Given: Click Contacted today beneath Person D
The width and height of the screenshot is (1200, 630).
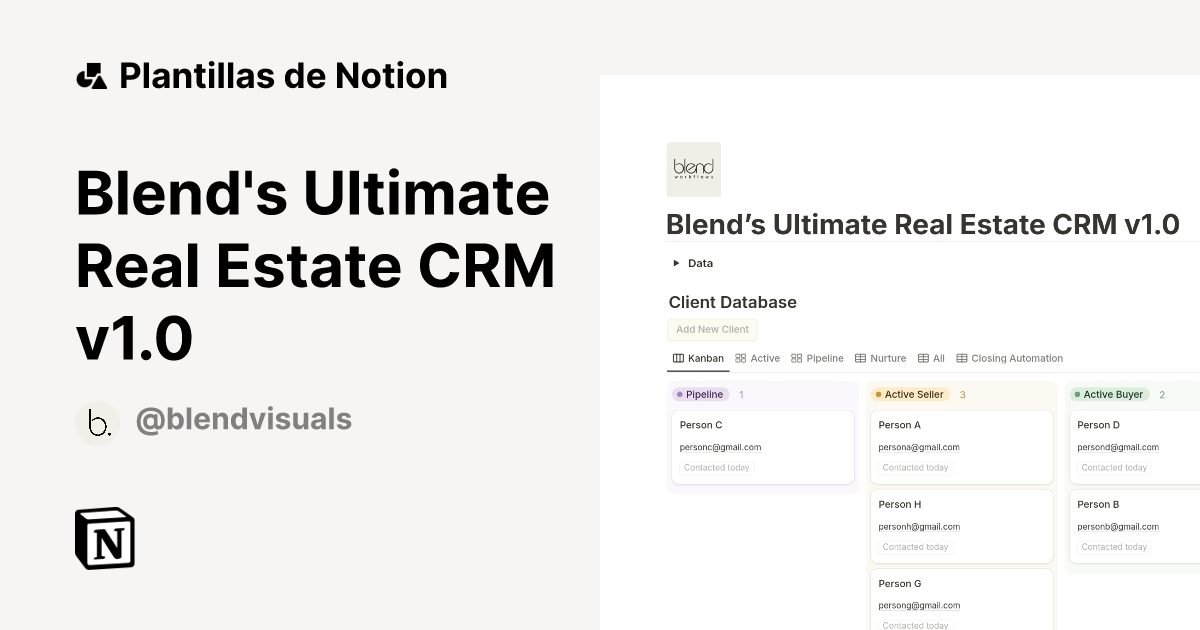Looking at the screenshot, I should [1114, 466].
